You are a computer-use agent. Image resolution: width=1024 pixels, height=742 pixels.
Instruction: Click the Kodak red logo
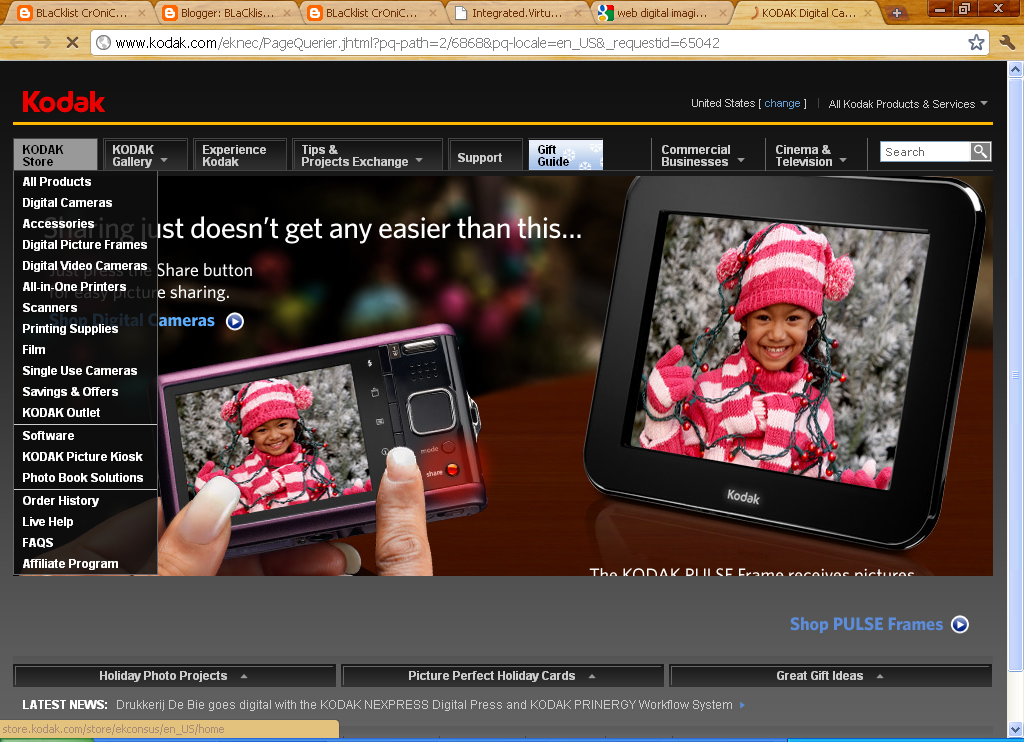click(63, 102)
